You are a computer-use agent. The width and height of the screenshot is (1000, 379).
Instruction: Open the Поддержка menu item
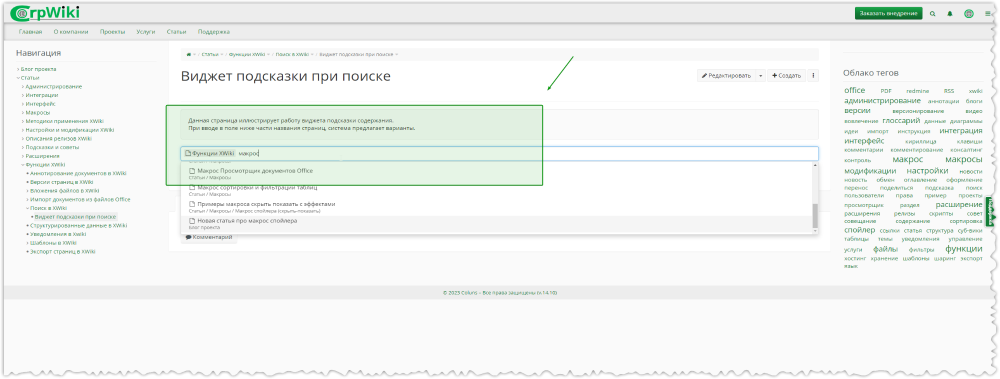[214, 32]
